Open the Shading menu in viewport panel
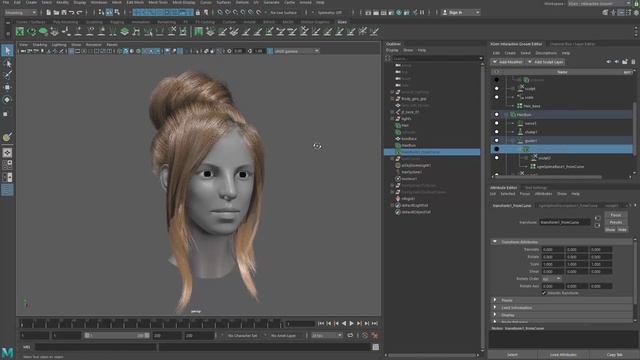640x360 pixels. pos(40,45)
